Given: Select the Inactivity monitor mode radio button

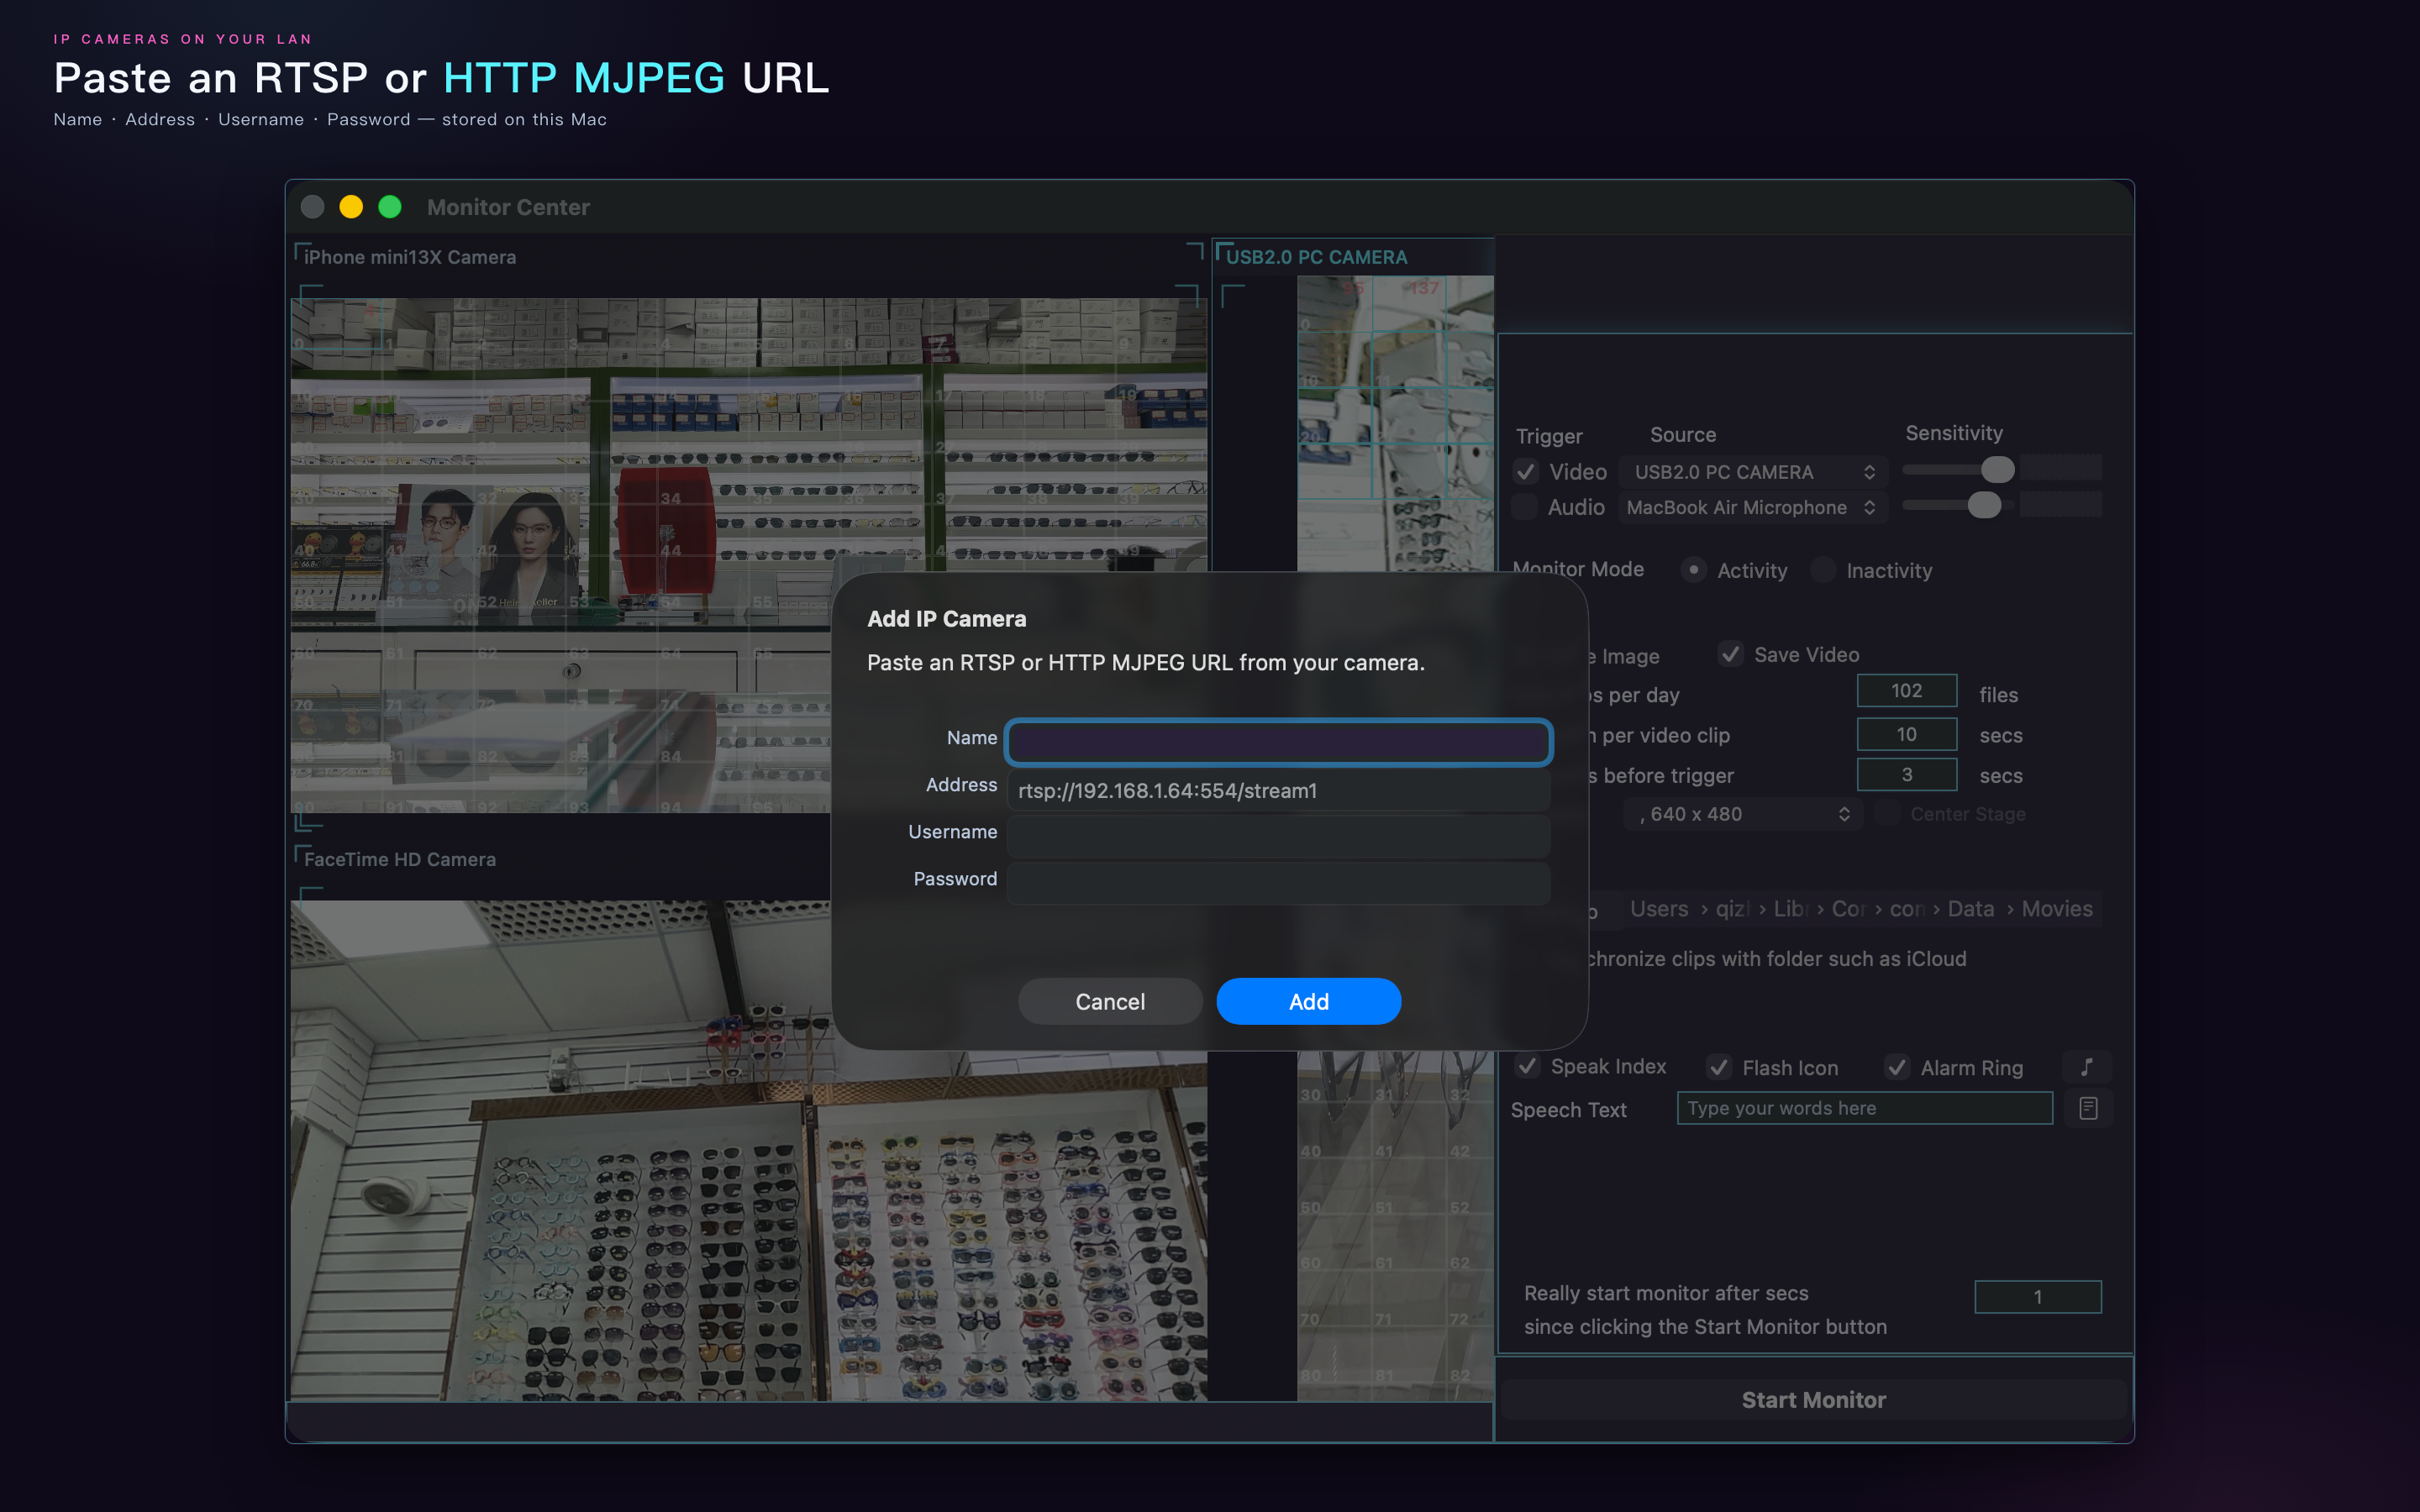Looking at the screenshot, I should pos(1823,570).
